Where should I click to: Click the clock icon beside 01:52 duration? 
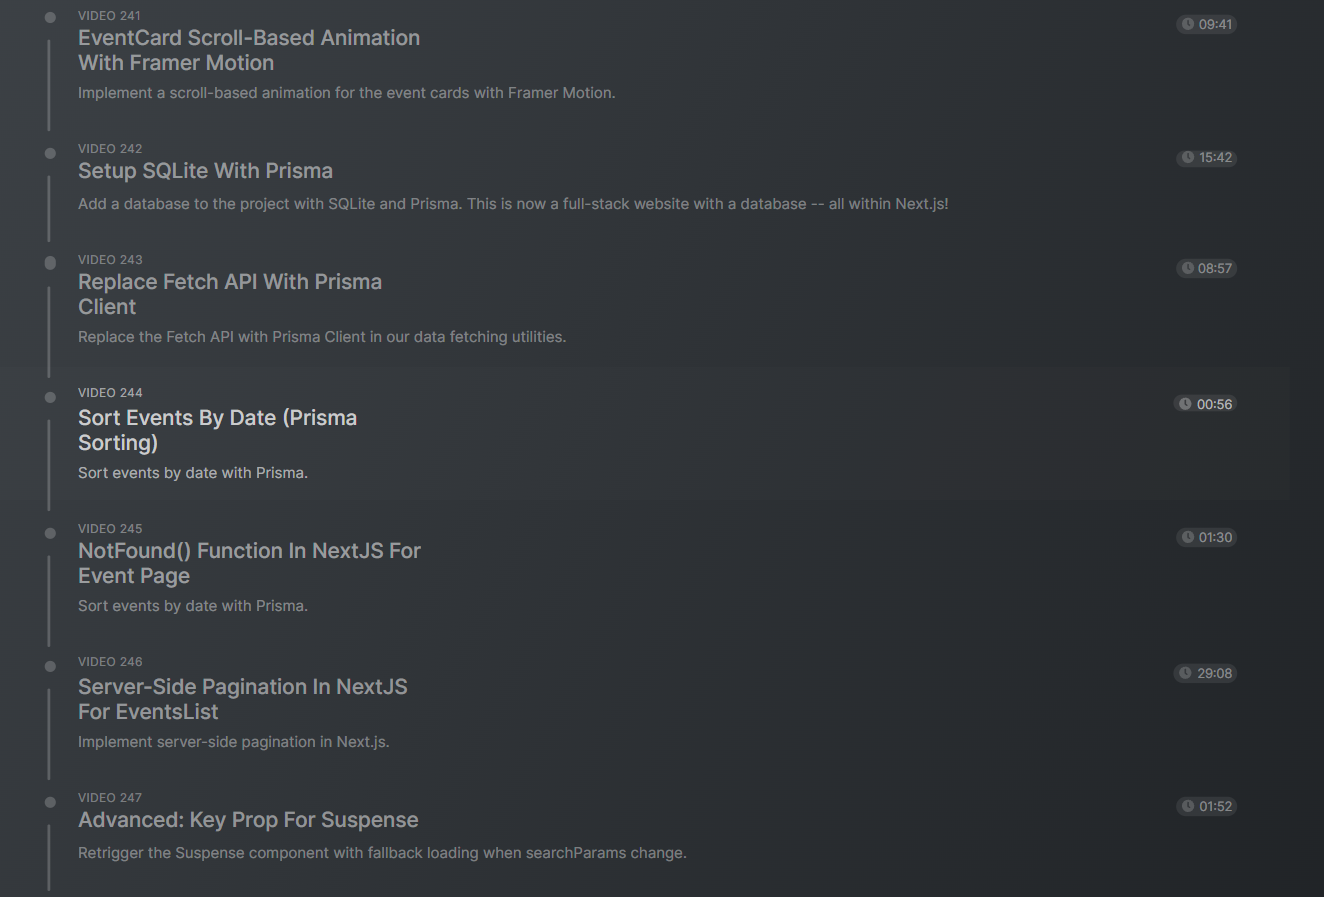(1188, 806)
